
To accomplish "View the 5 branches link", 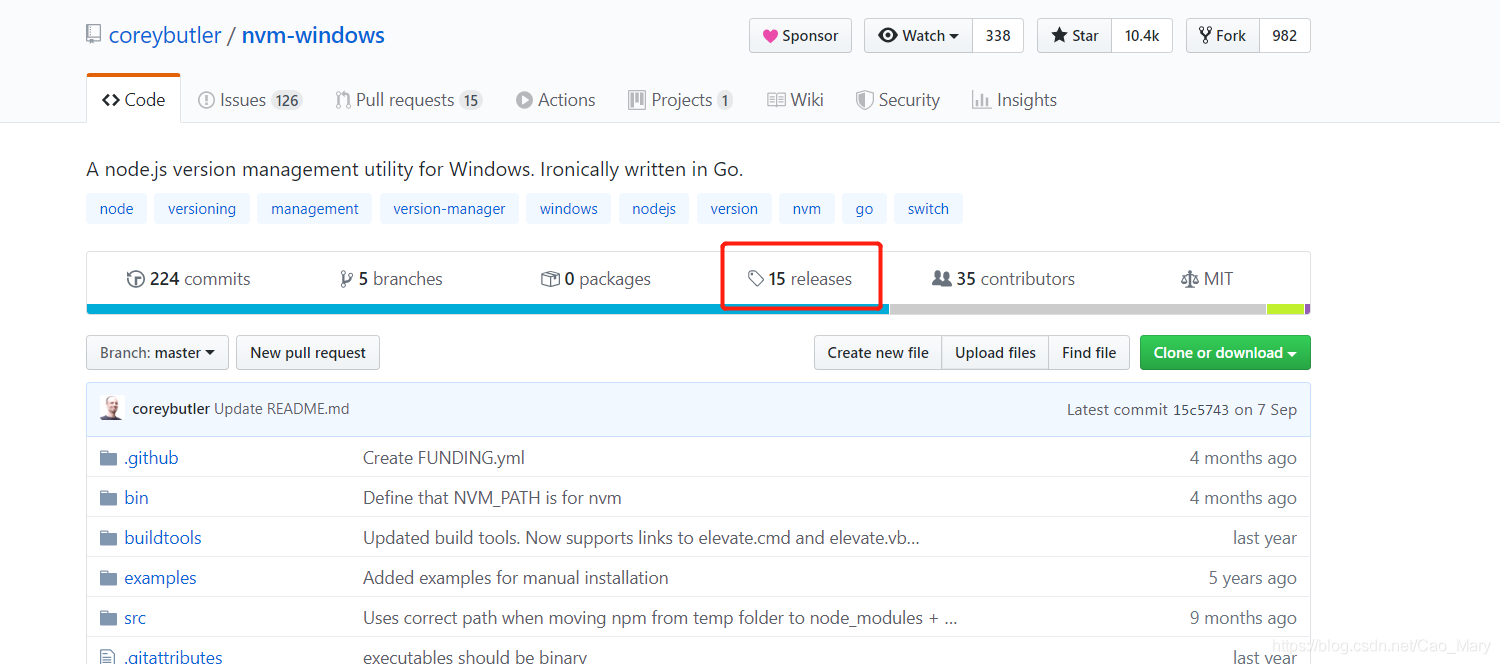I will pyautogui.click(x=391, y=279).
